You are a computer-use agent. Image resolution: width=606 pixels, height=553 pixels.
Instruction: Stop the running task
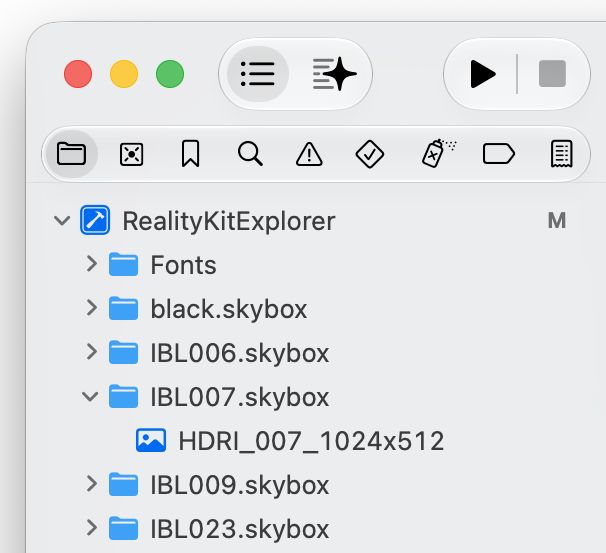click(x=552, y=73)
